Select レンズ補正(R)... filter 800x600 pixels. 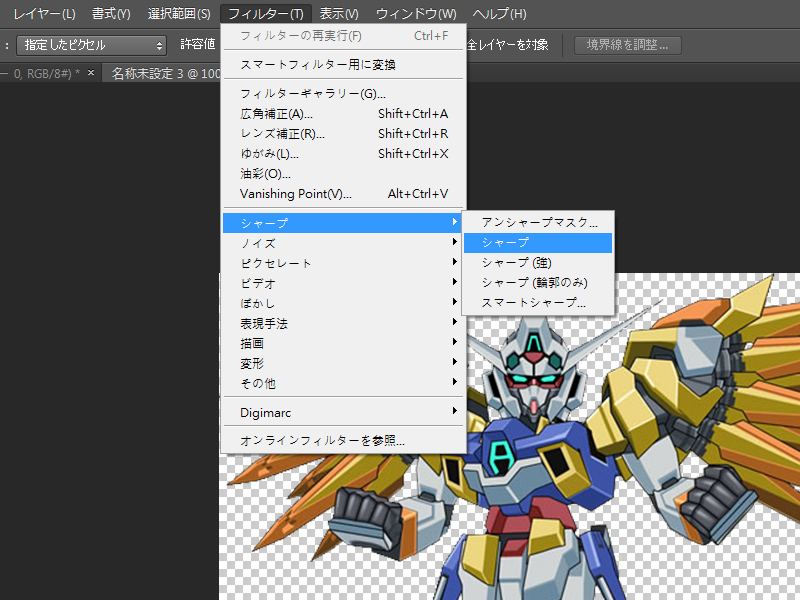(x=343, y=134)
